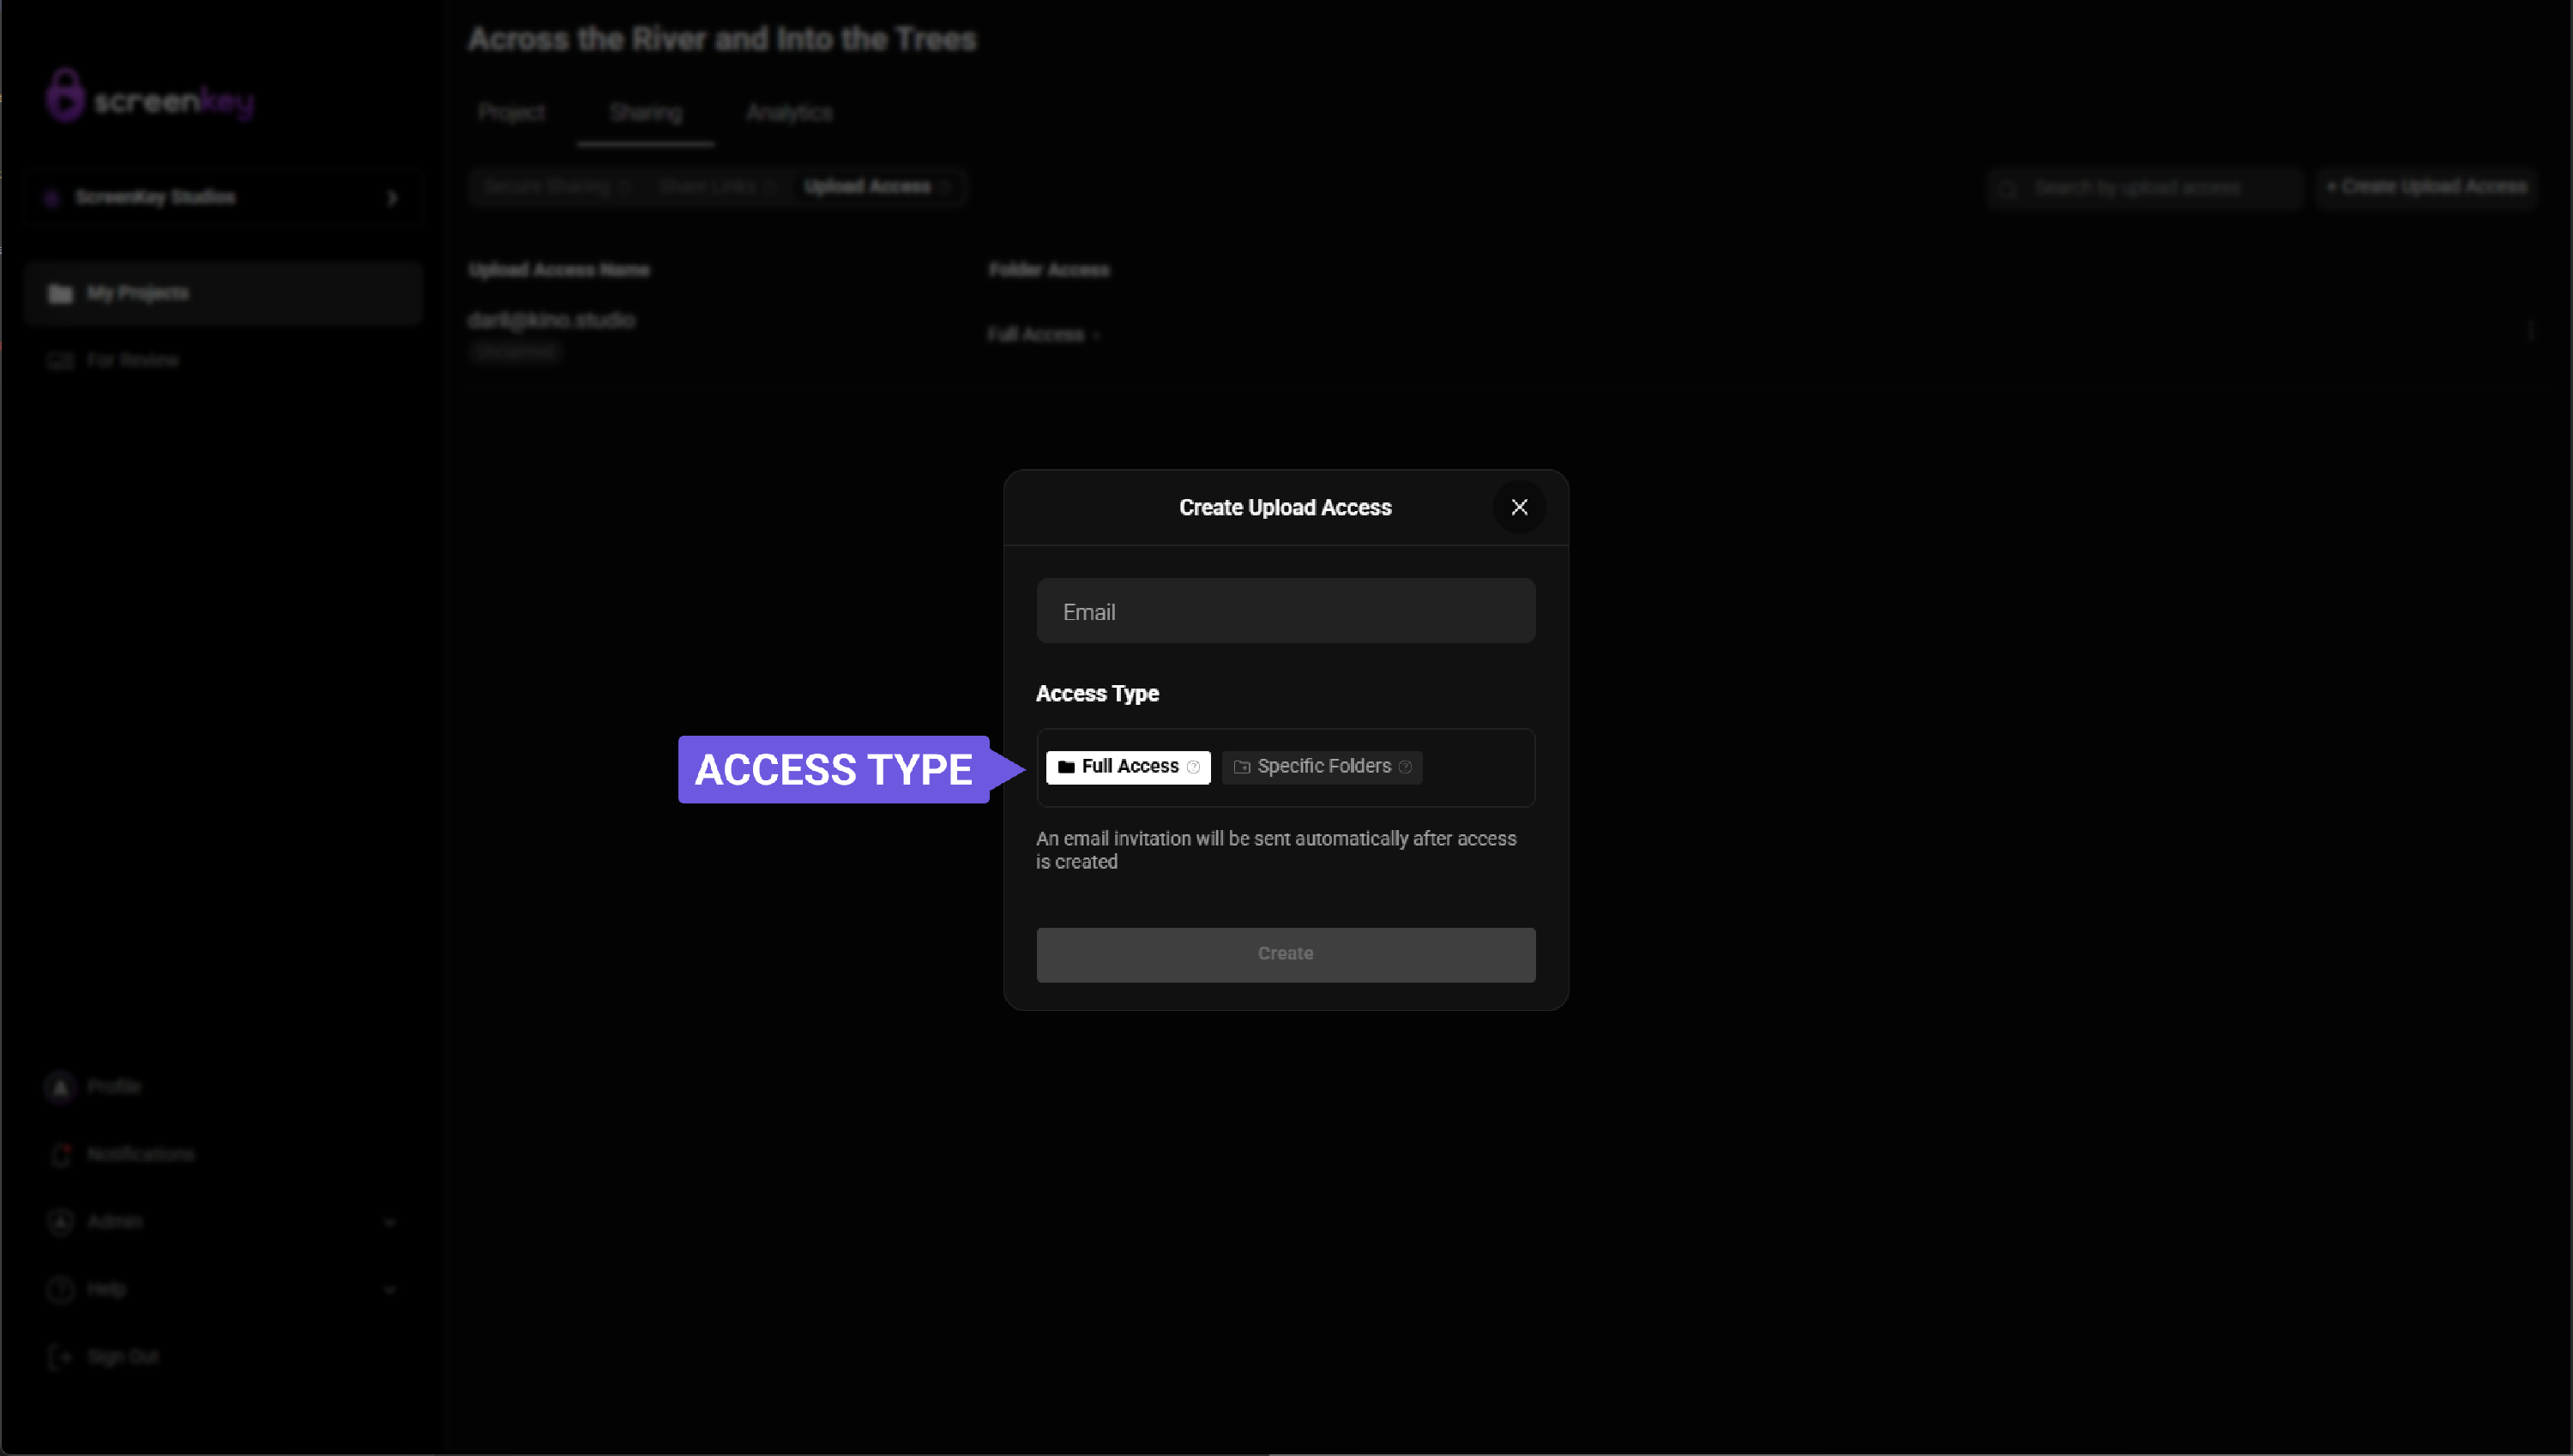This screenshot has width=2573, height=1456.
Task: Click the Create button in the dialog
Action: coord(1285,954)
